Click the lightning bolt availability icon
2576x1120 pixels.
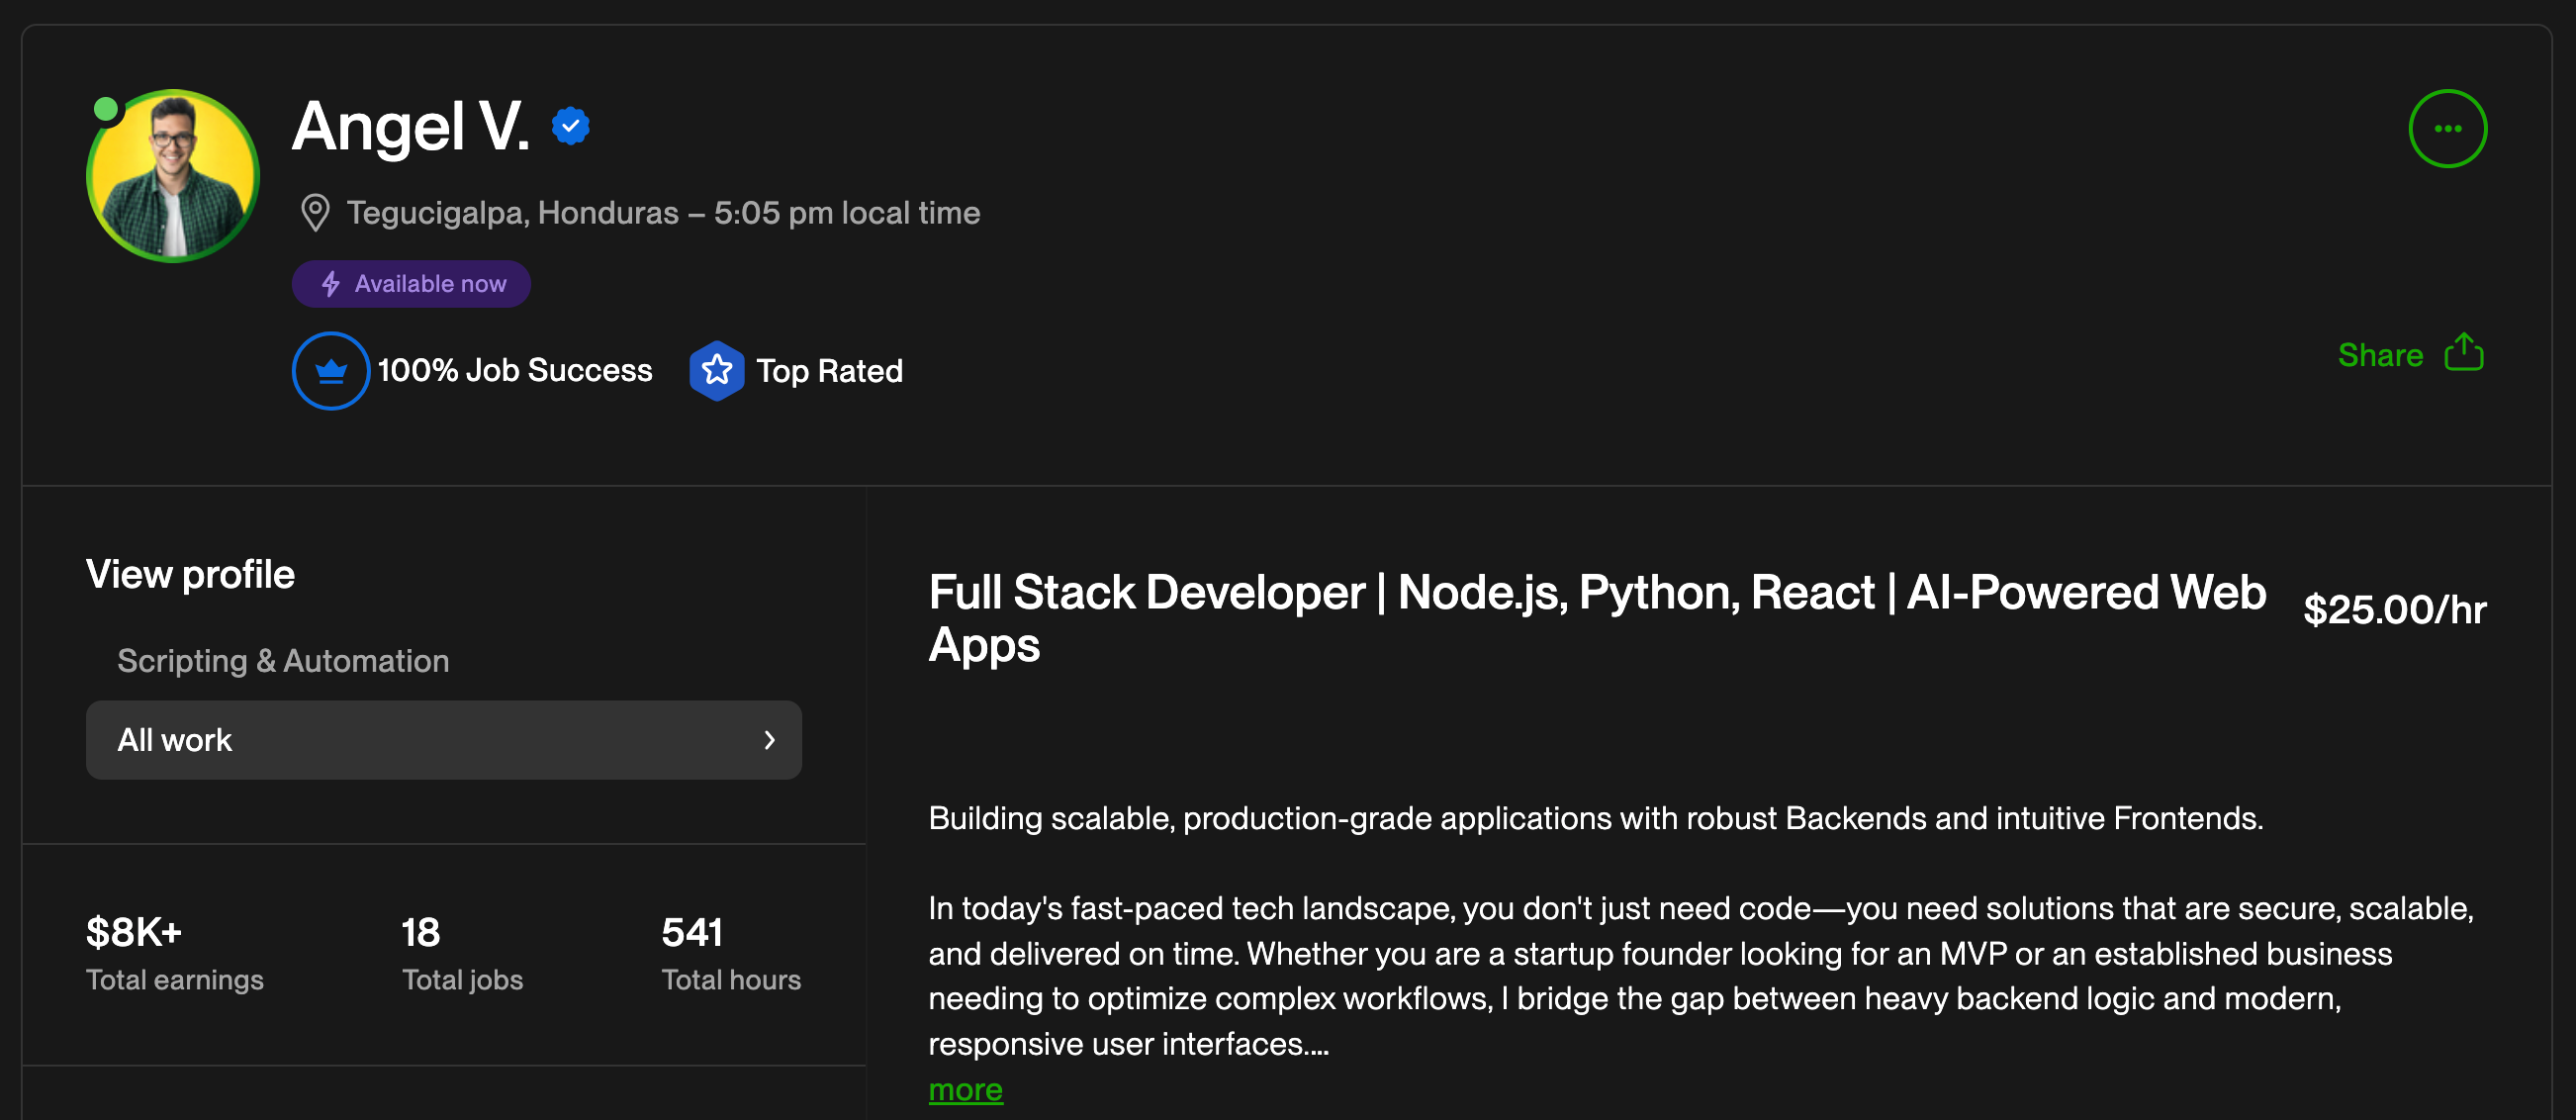coord(331,284)
